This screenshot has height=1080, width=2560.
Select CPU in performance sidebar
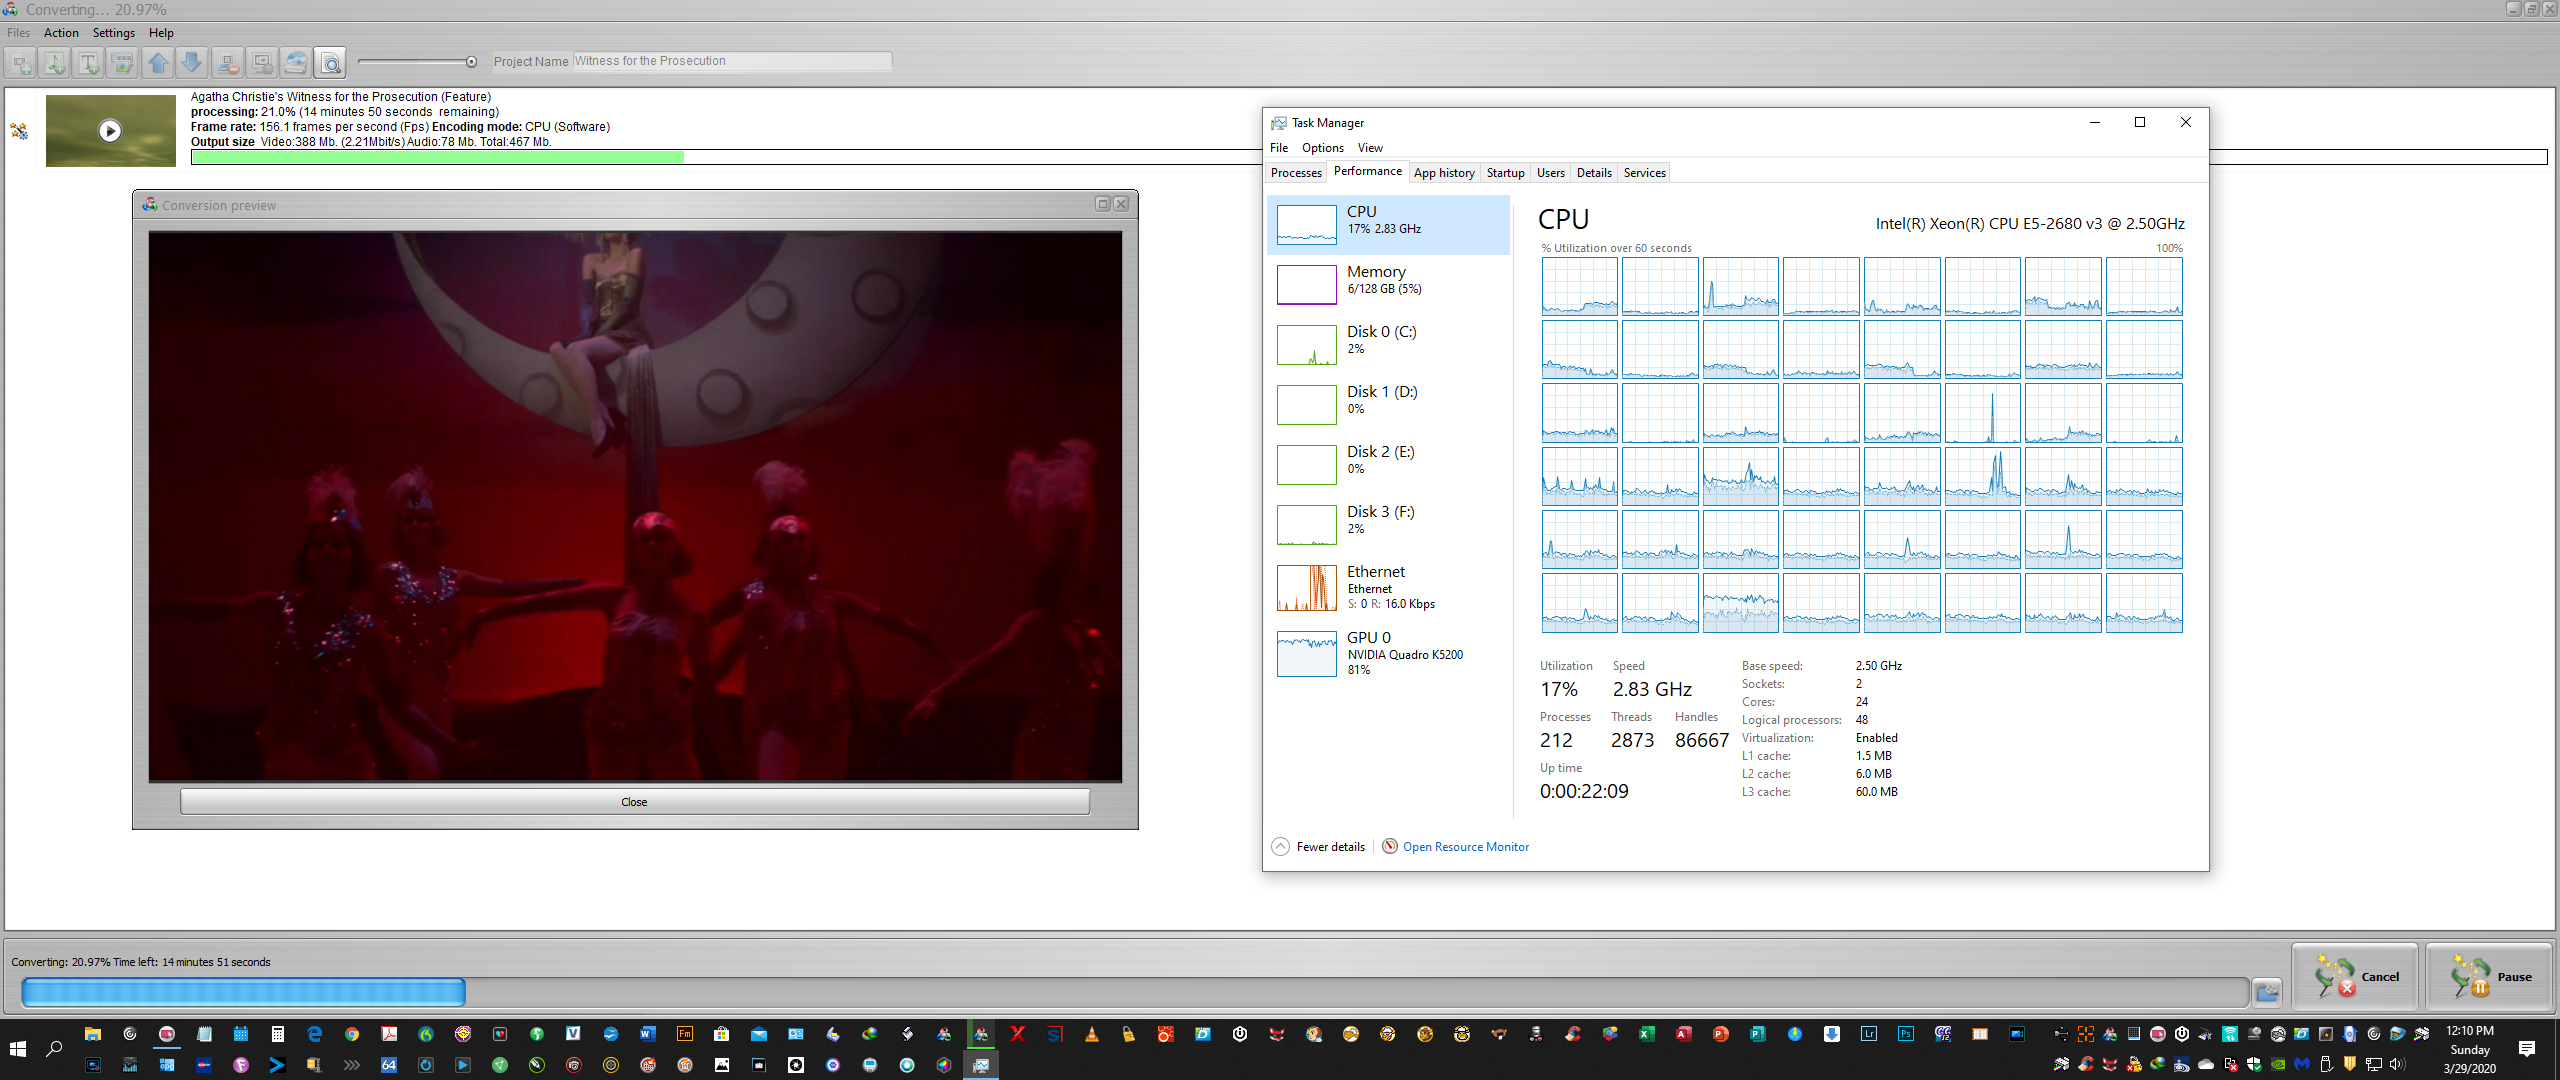click(1388, 224)
